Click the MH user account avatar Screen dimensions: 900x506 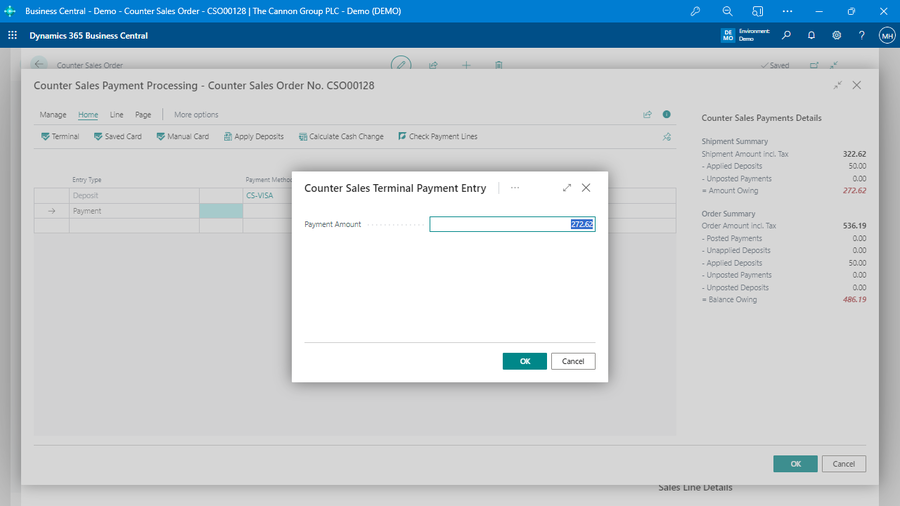click(886, 35)
